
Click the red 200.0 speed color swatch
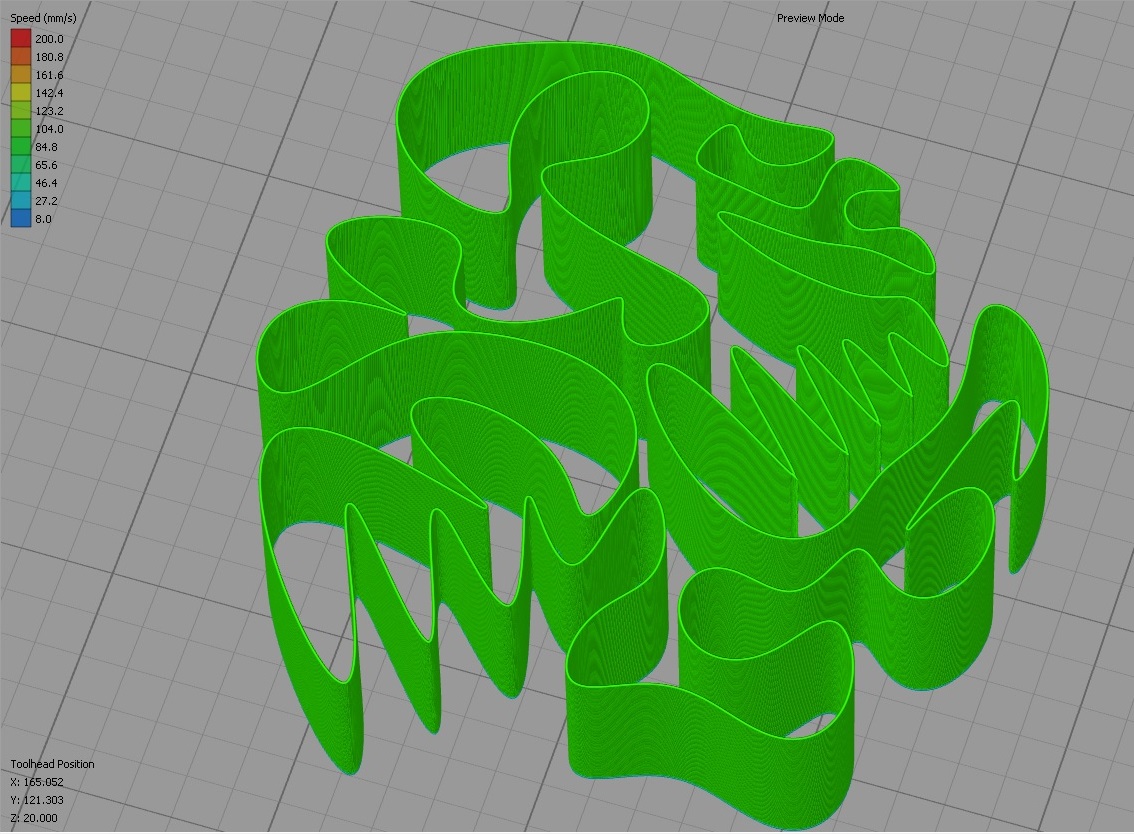coord(21,38)
